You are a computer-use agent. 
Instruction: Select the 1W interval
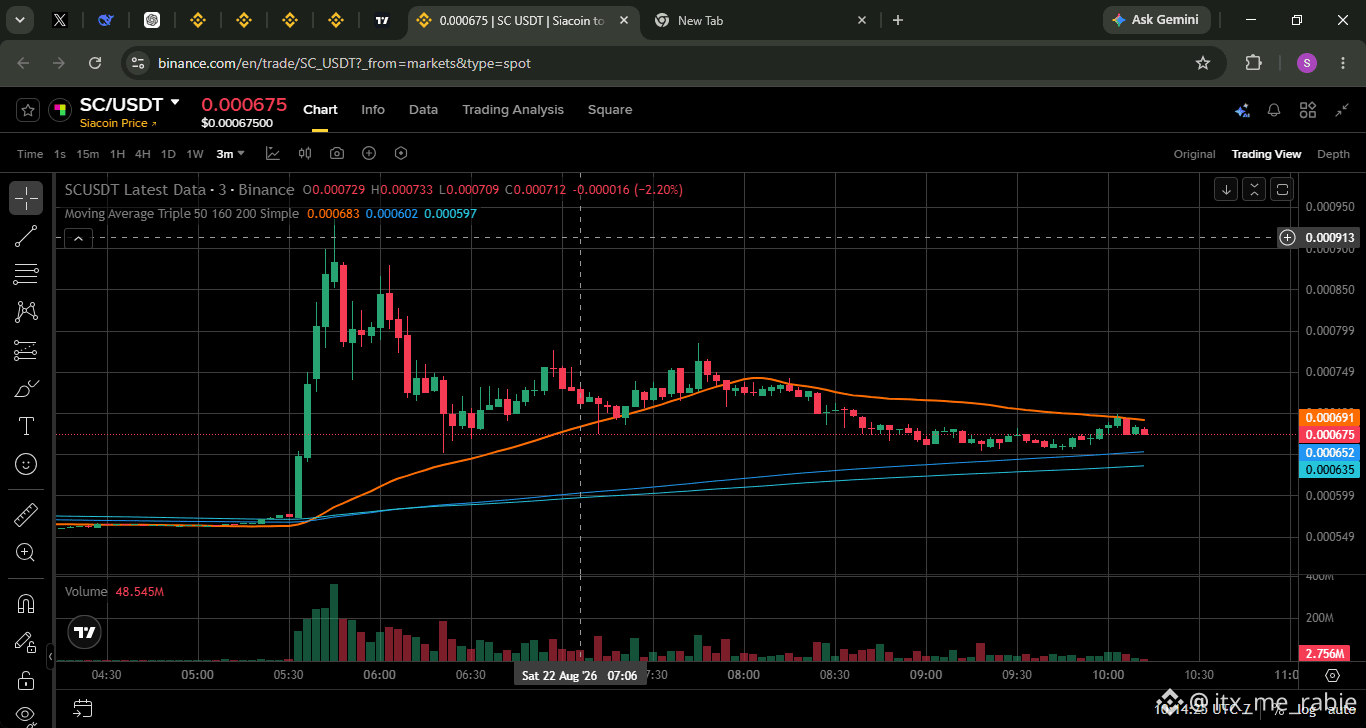195,154
